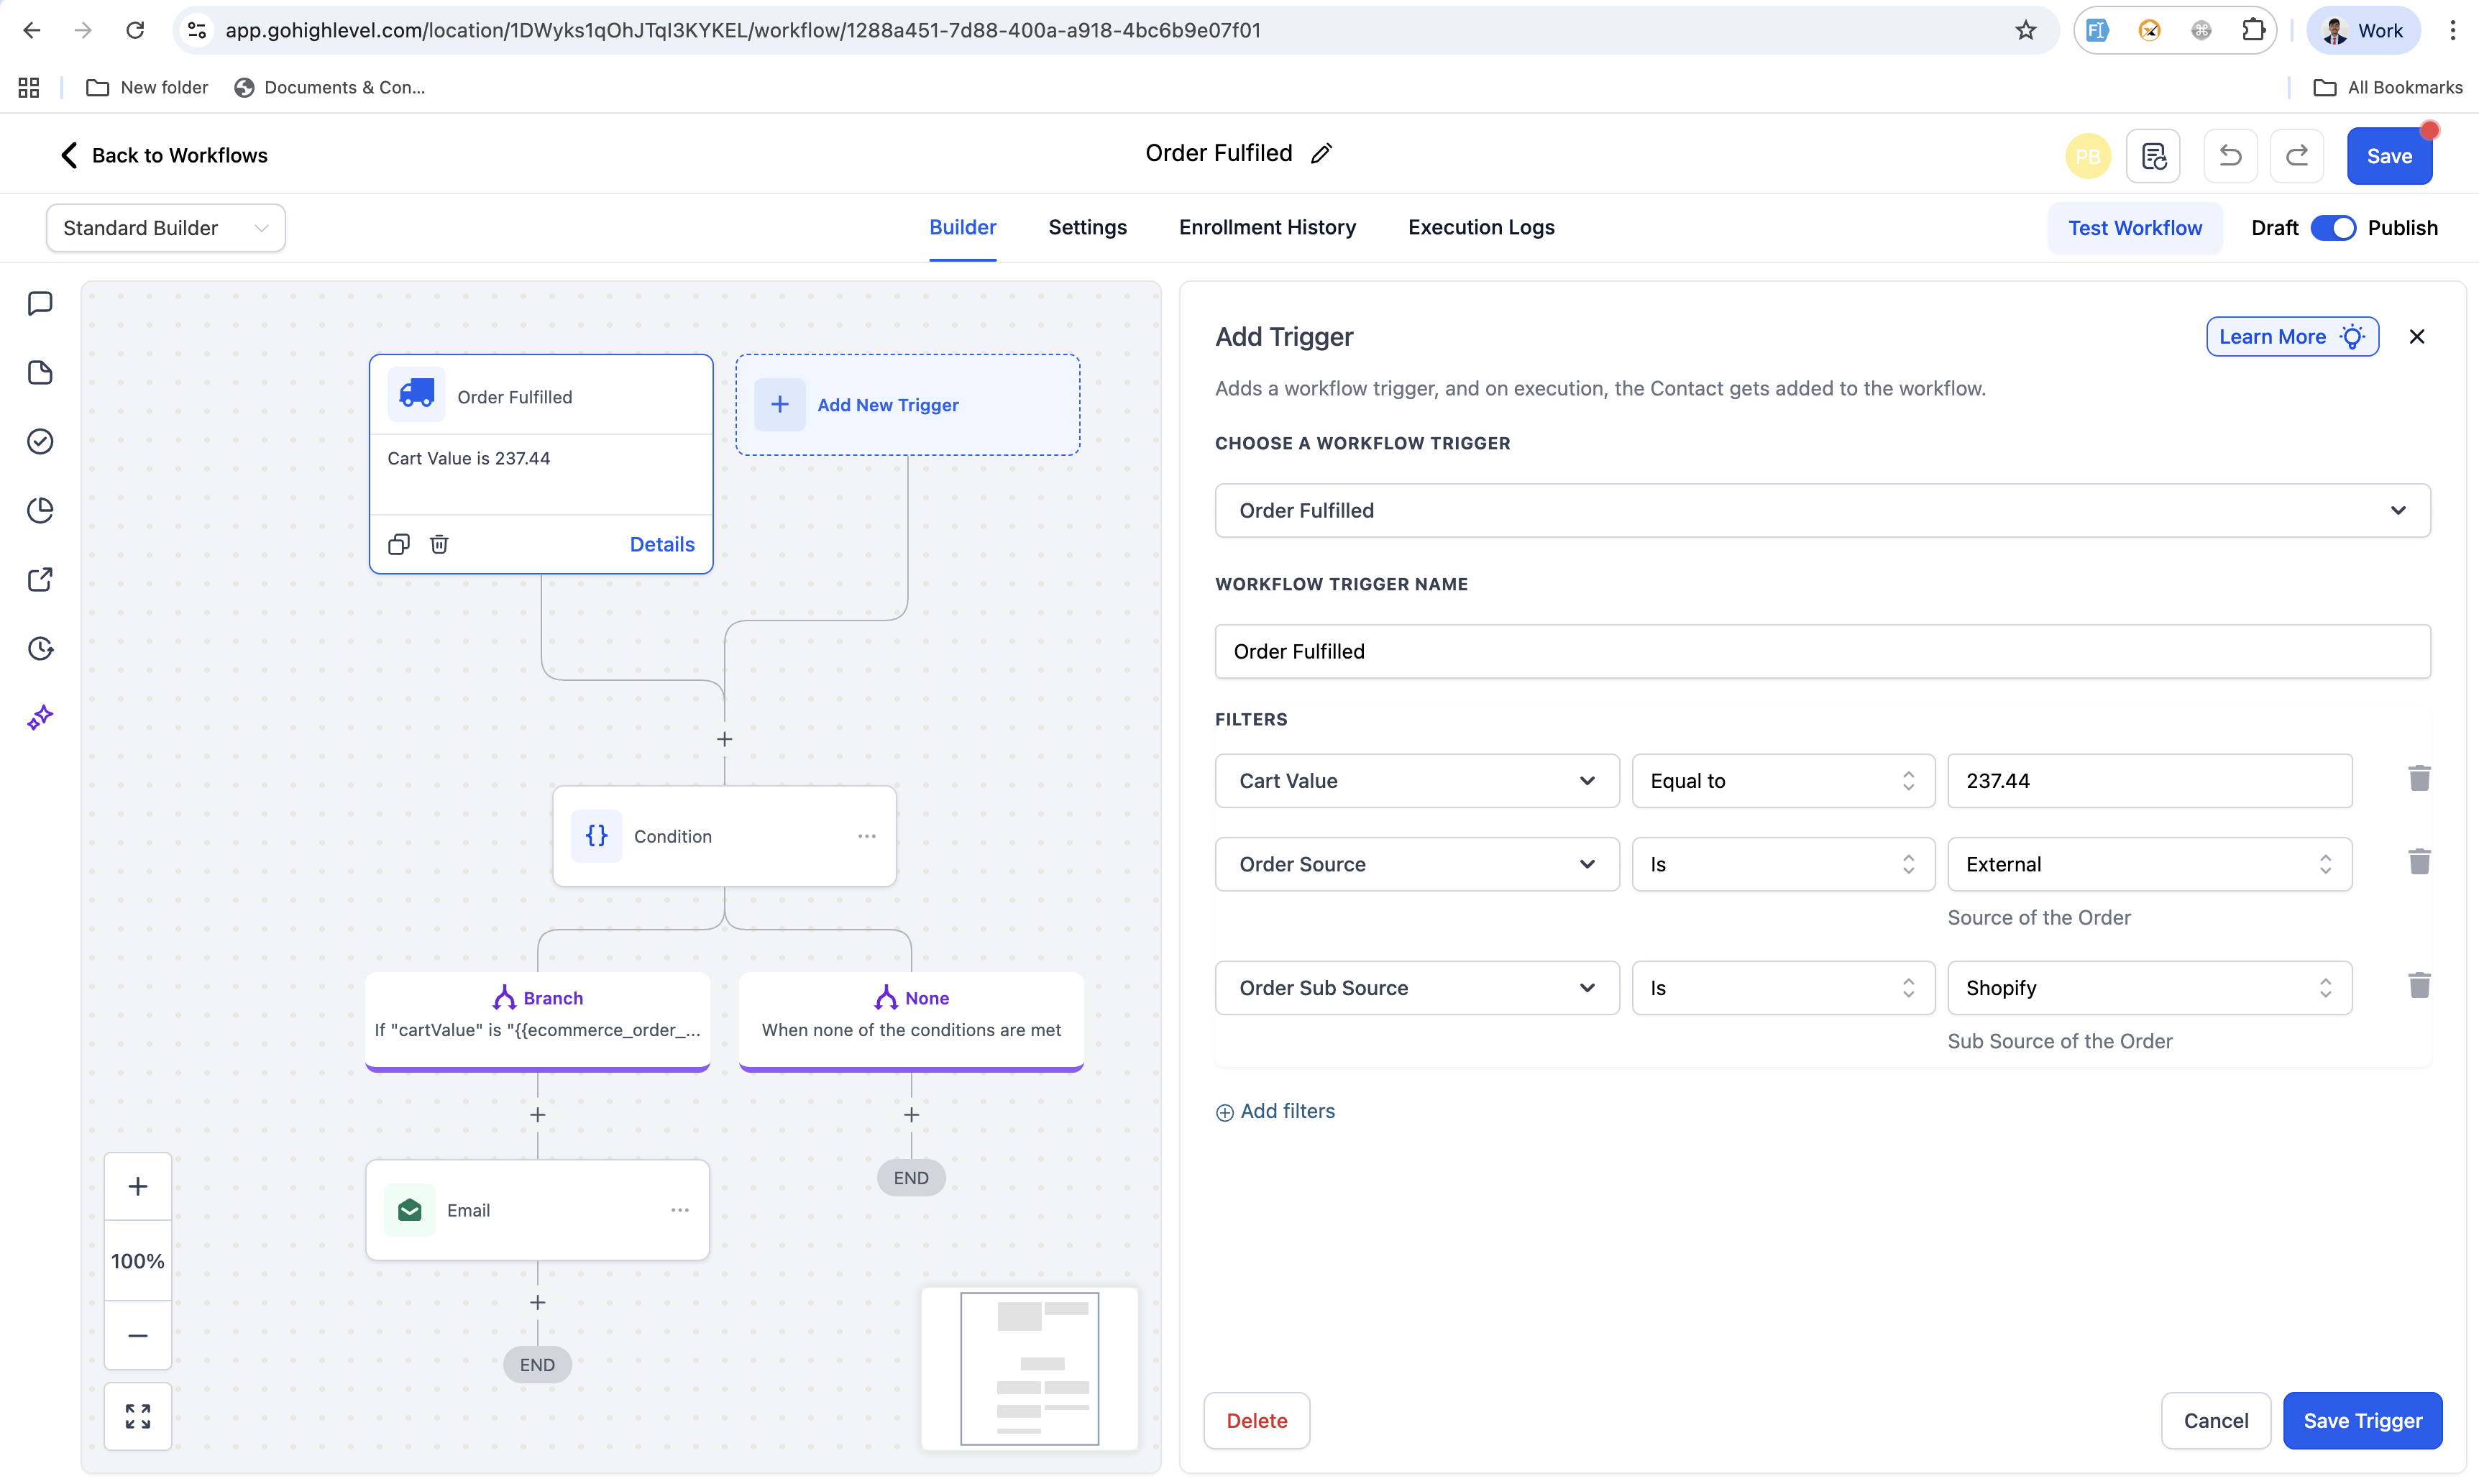Fit workflow to screen with expand icon
This screenshot has width=2479, height=1484.
pos(138,1415)
